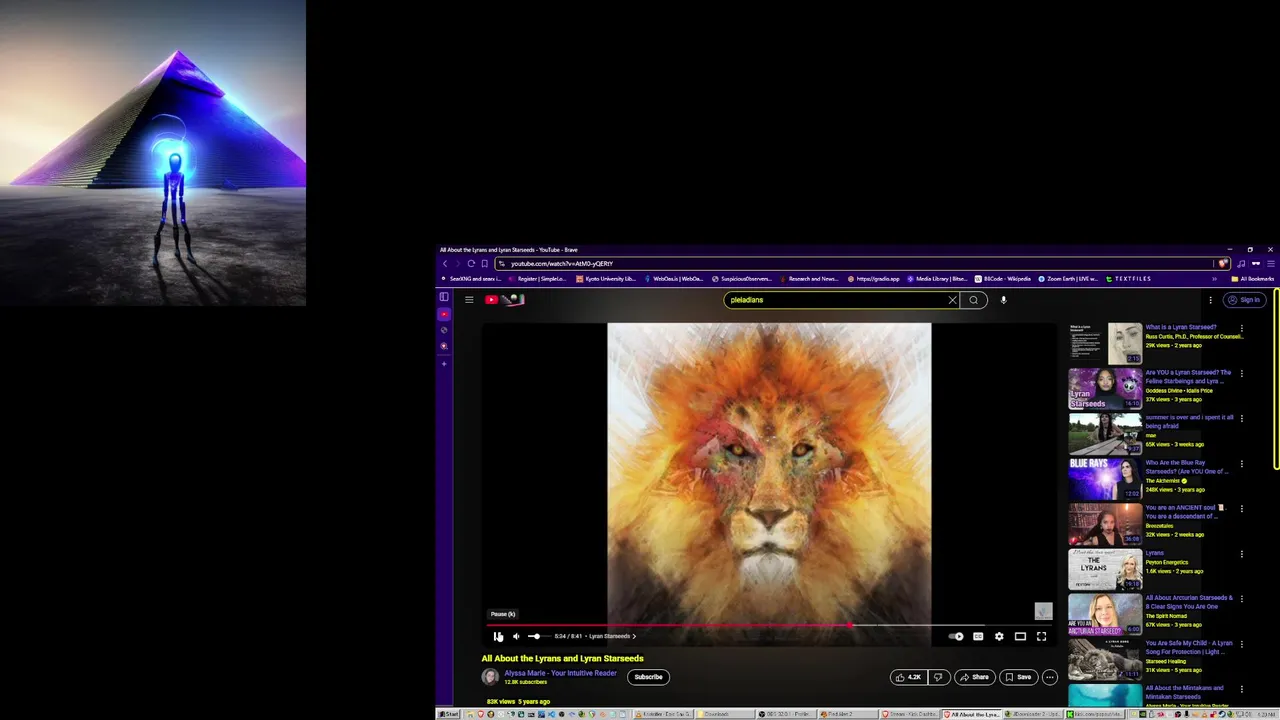The width and height of the screenshot is (1280, 720).
Task: Open more actions ellipsis under video
Action: click(1049, 677)
